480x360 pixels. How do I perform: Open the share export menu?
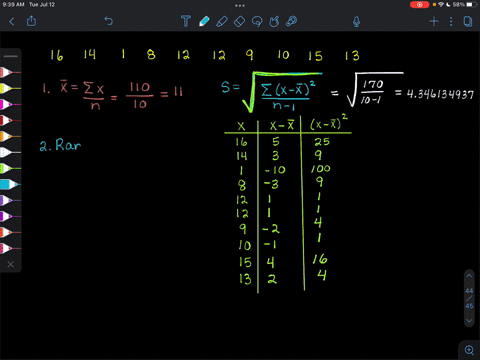click(x=31, y=21)
